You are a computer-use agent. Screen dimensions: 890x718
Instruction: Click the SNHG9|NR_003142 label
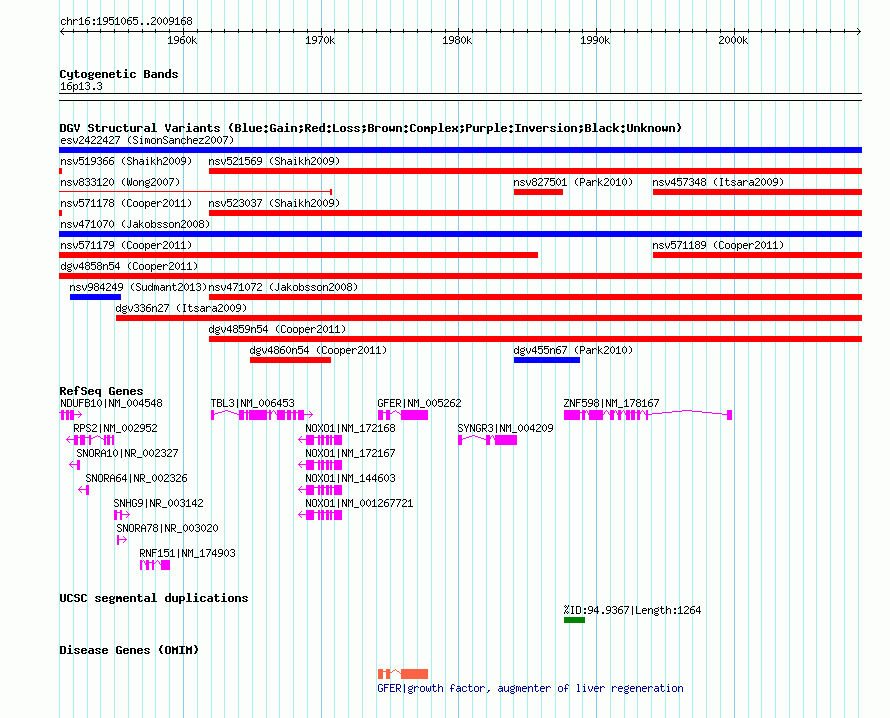point(158,503)
